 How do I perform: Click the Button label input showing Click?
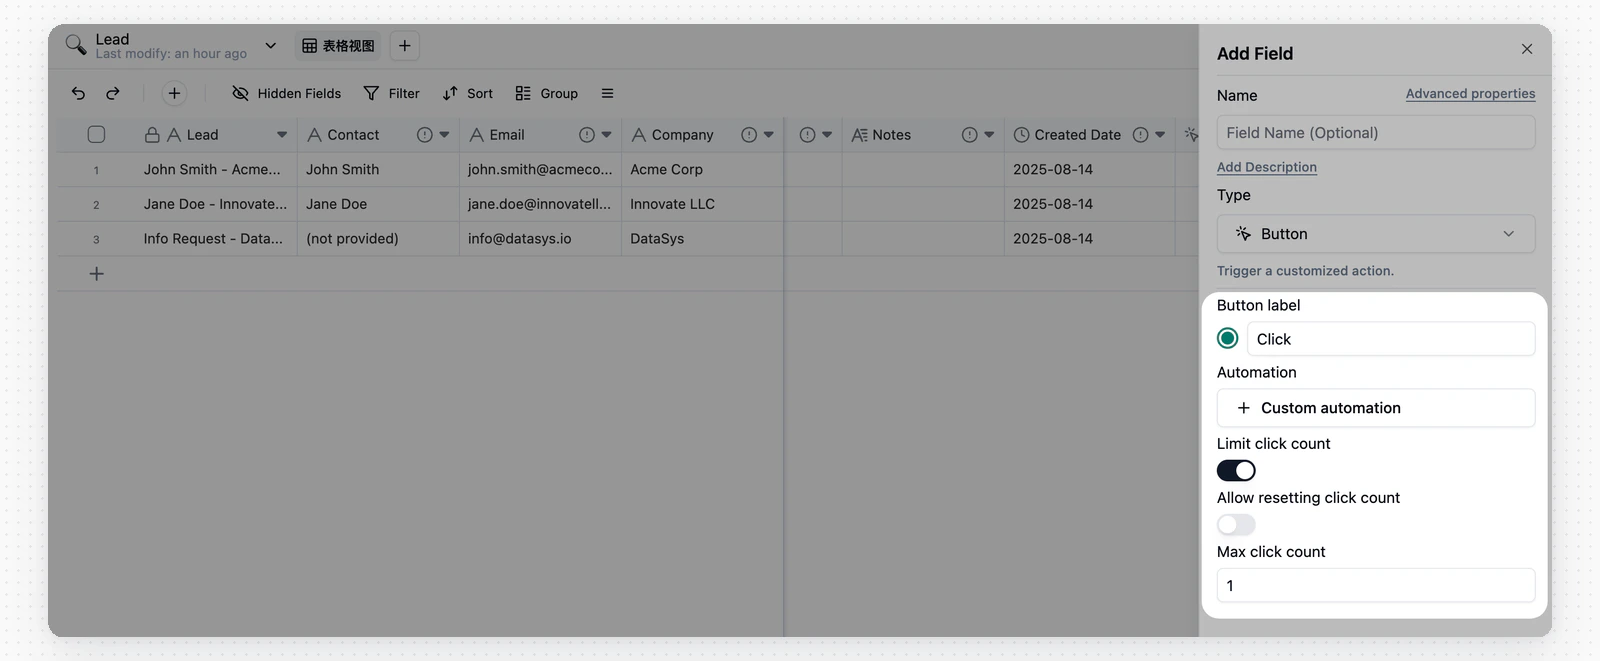1391,339
